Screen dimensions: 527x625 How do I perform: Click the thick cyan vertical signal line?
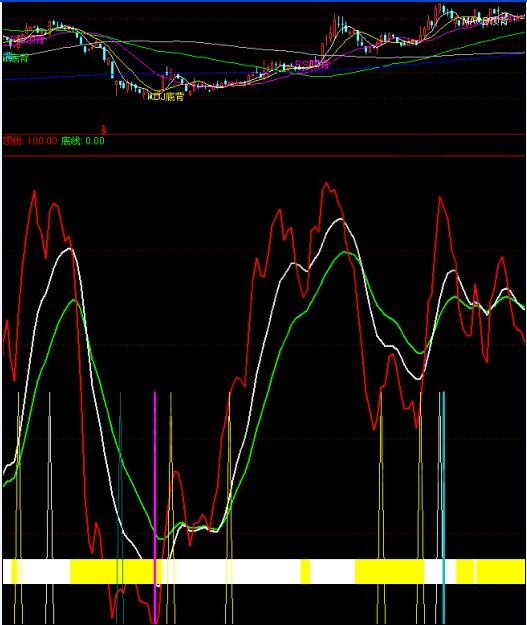pyautogui.click(x=443, y=508)
